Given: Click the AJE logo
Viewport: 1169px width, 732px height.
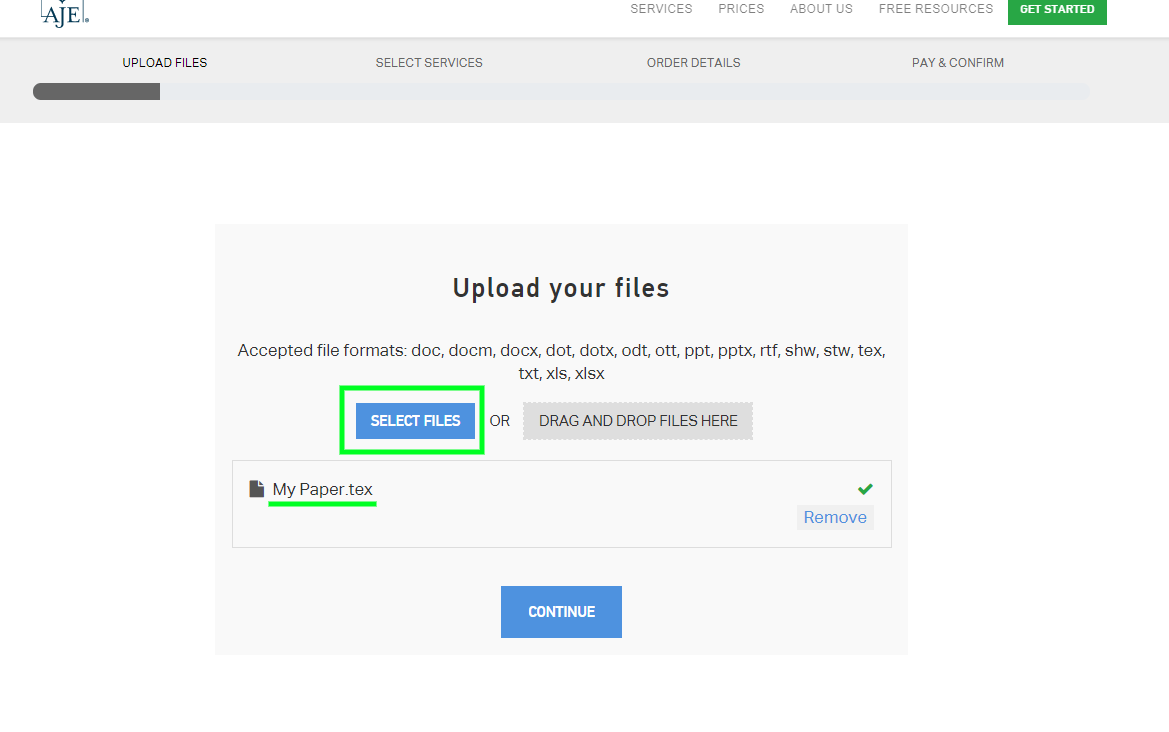Looking at the screenshot, I should (65, 13).
